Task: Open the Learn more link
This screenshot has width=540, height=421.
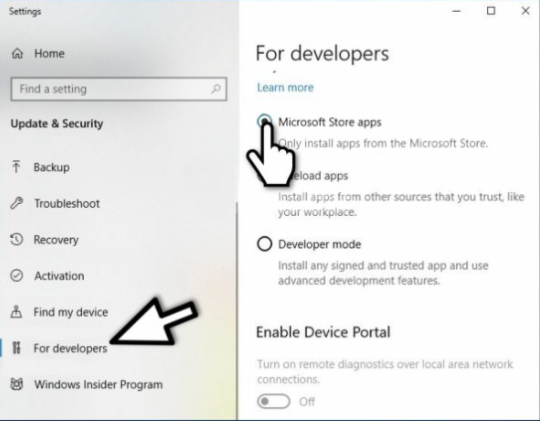Action: tap(285, 88)
